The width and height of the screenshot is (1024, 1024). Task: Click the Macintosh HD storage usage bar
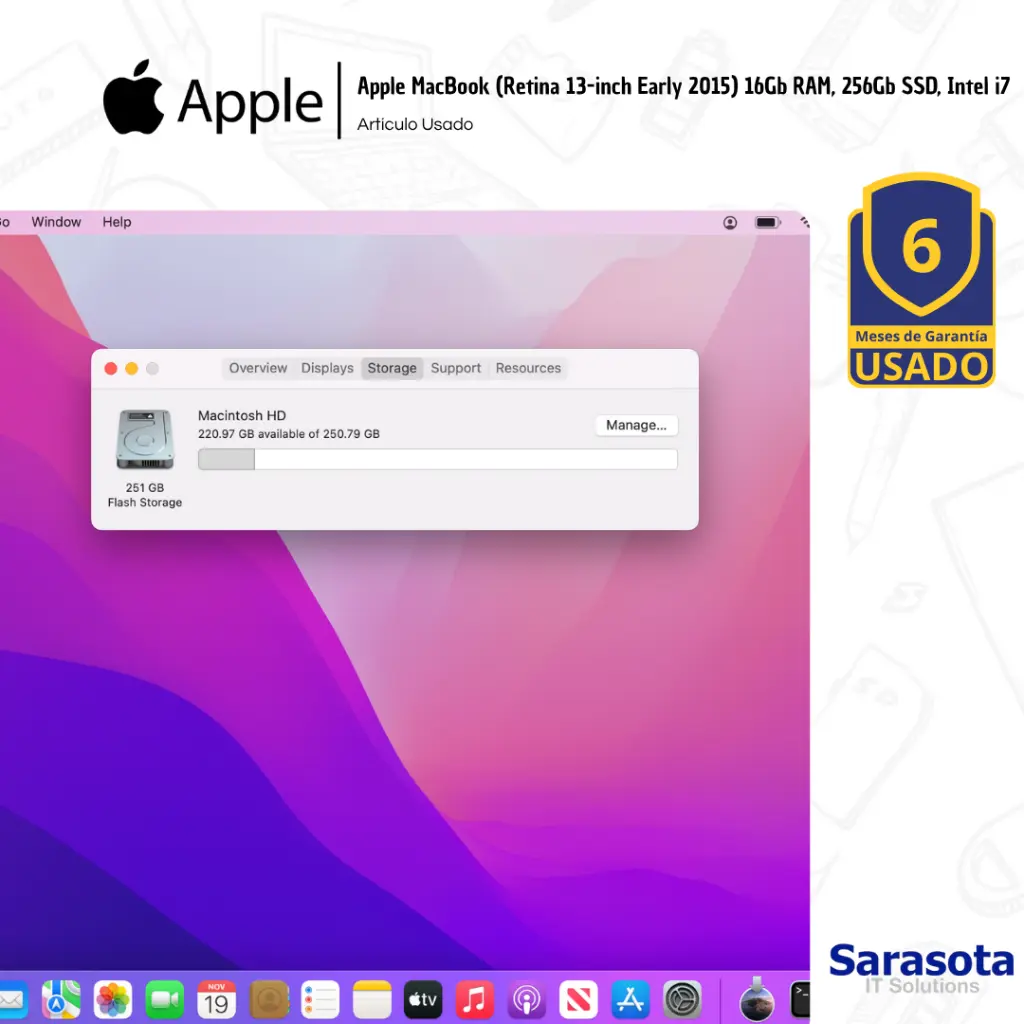(437, 459)
